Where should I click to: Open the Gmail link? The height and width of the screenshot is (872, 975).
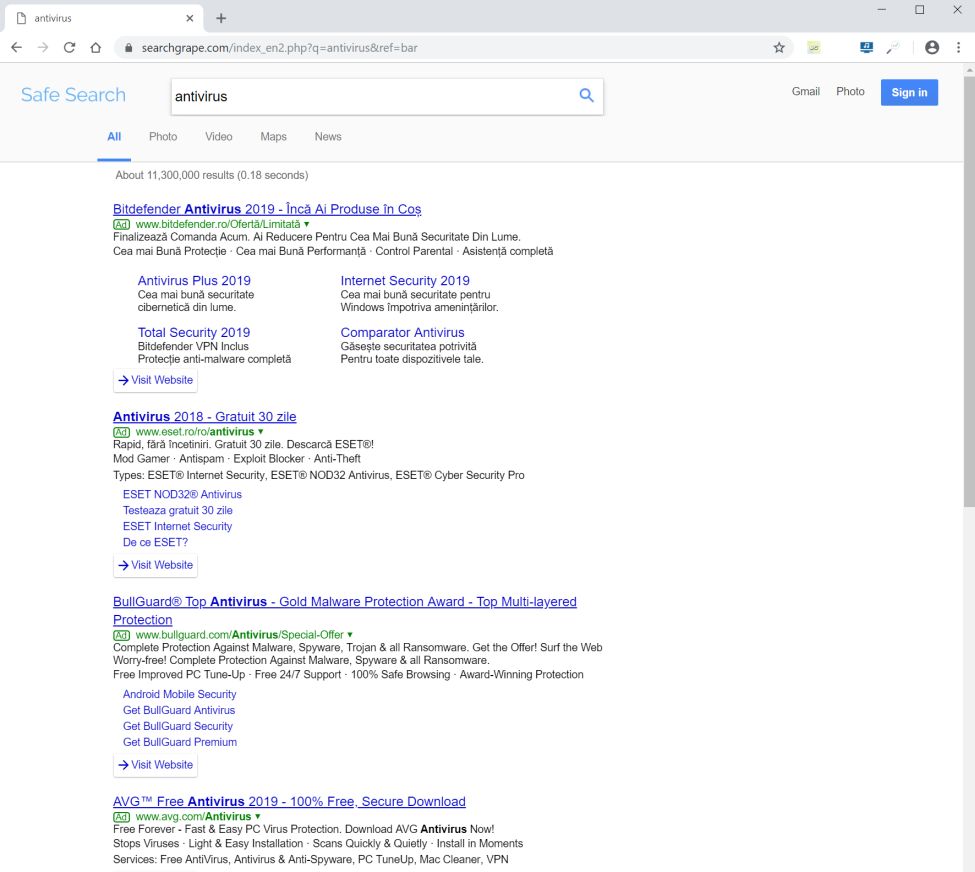tap(806, 91)
